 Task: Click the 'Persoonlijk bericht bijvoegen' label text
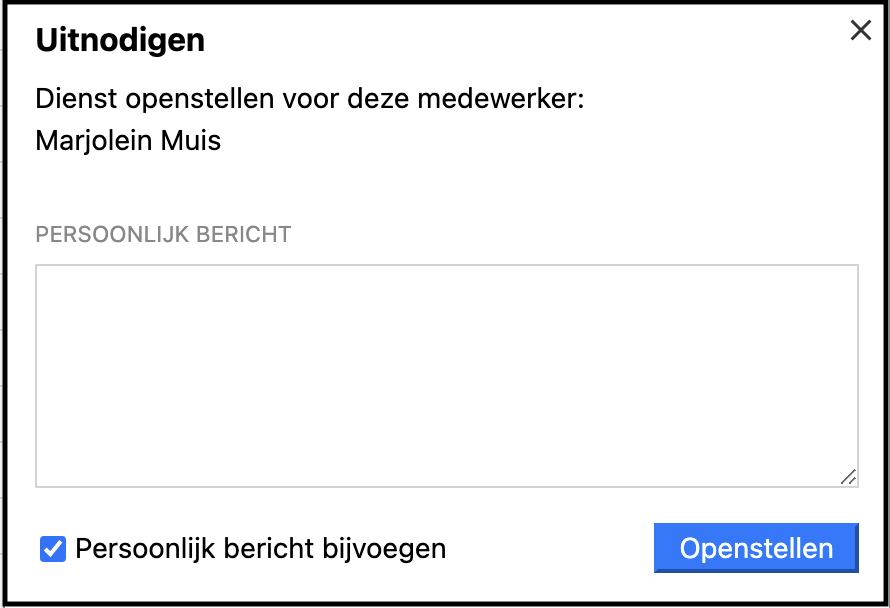click(260, 549)
